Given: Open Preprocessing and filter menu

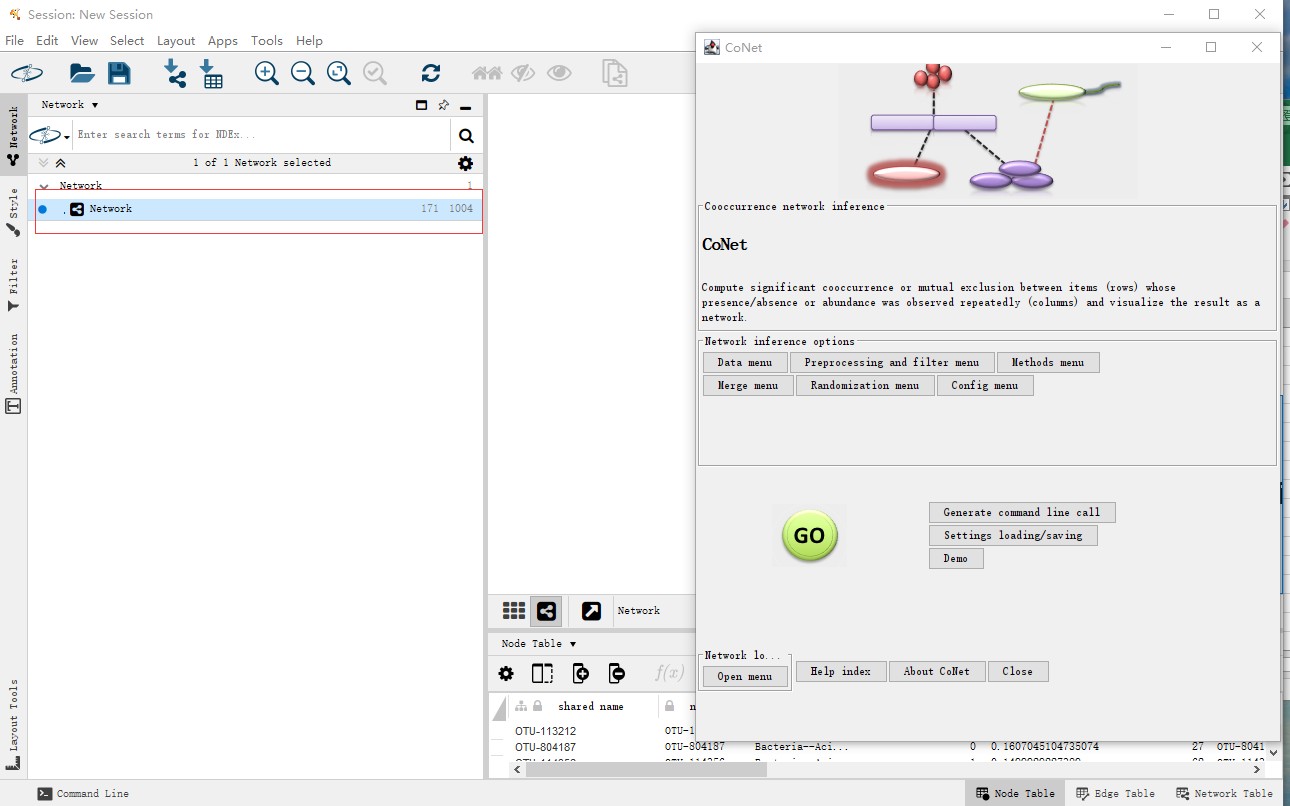Looking at the screenshot, I should [x=892, y=362].
